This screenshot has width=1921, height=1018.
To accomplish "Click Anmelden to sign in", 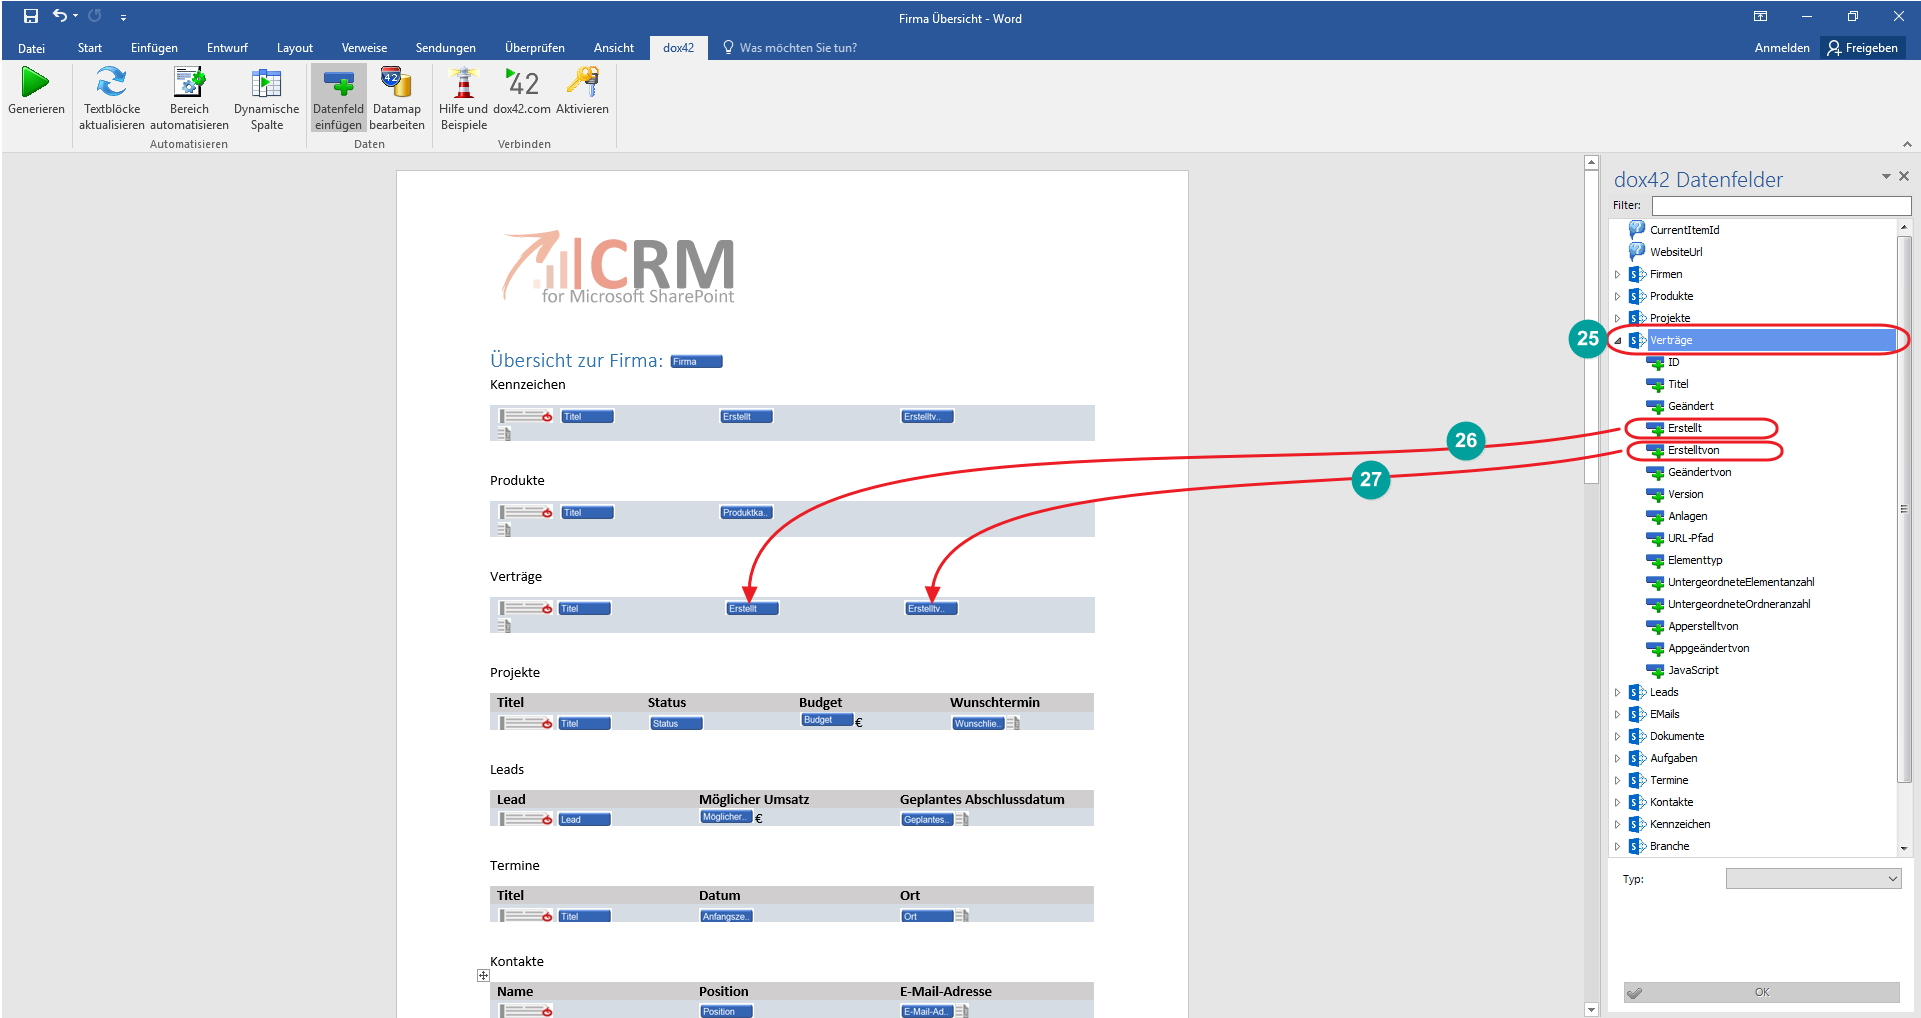I will pos(1781,48).
